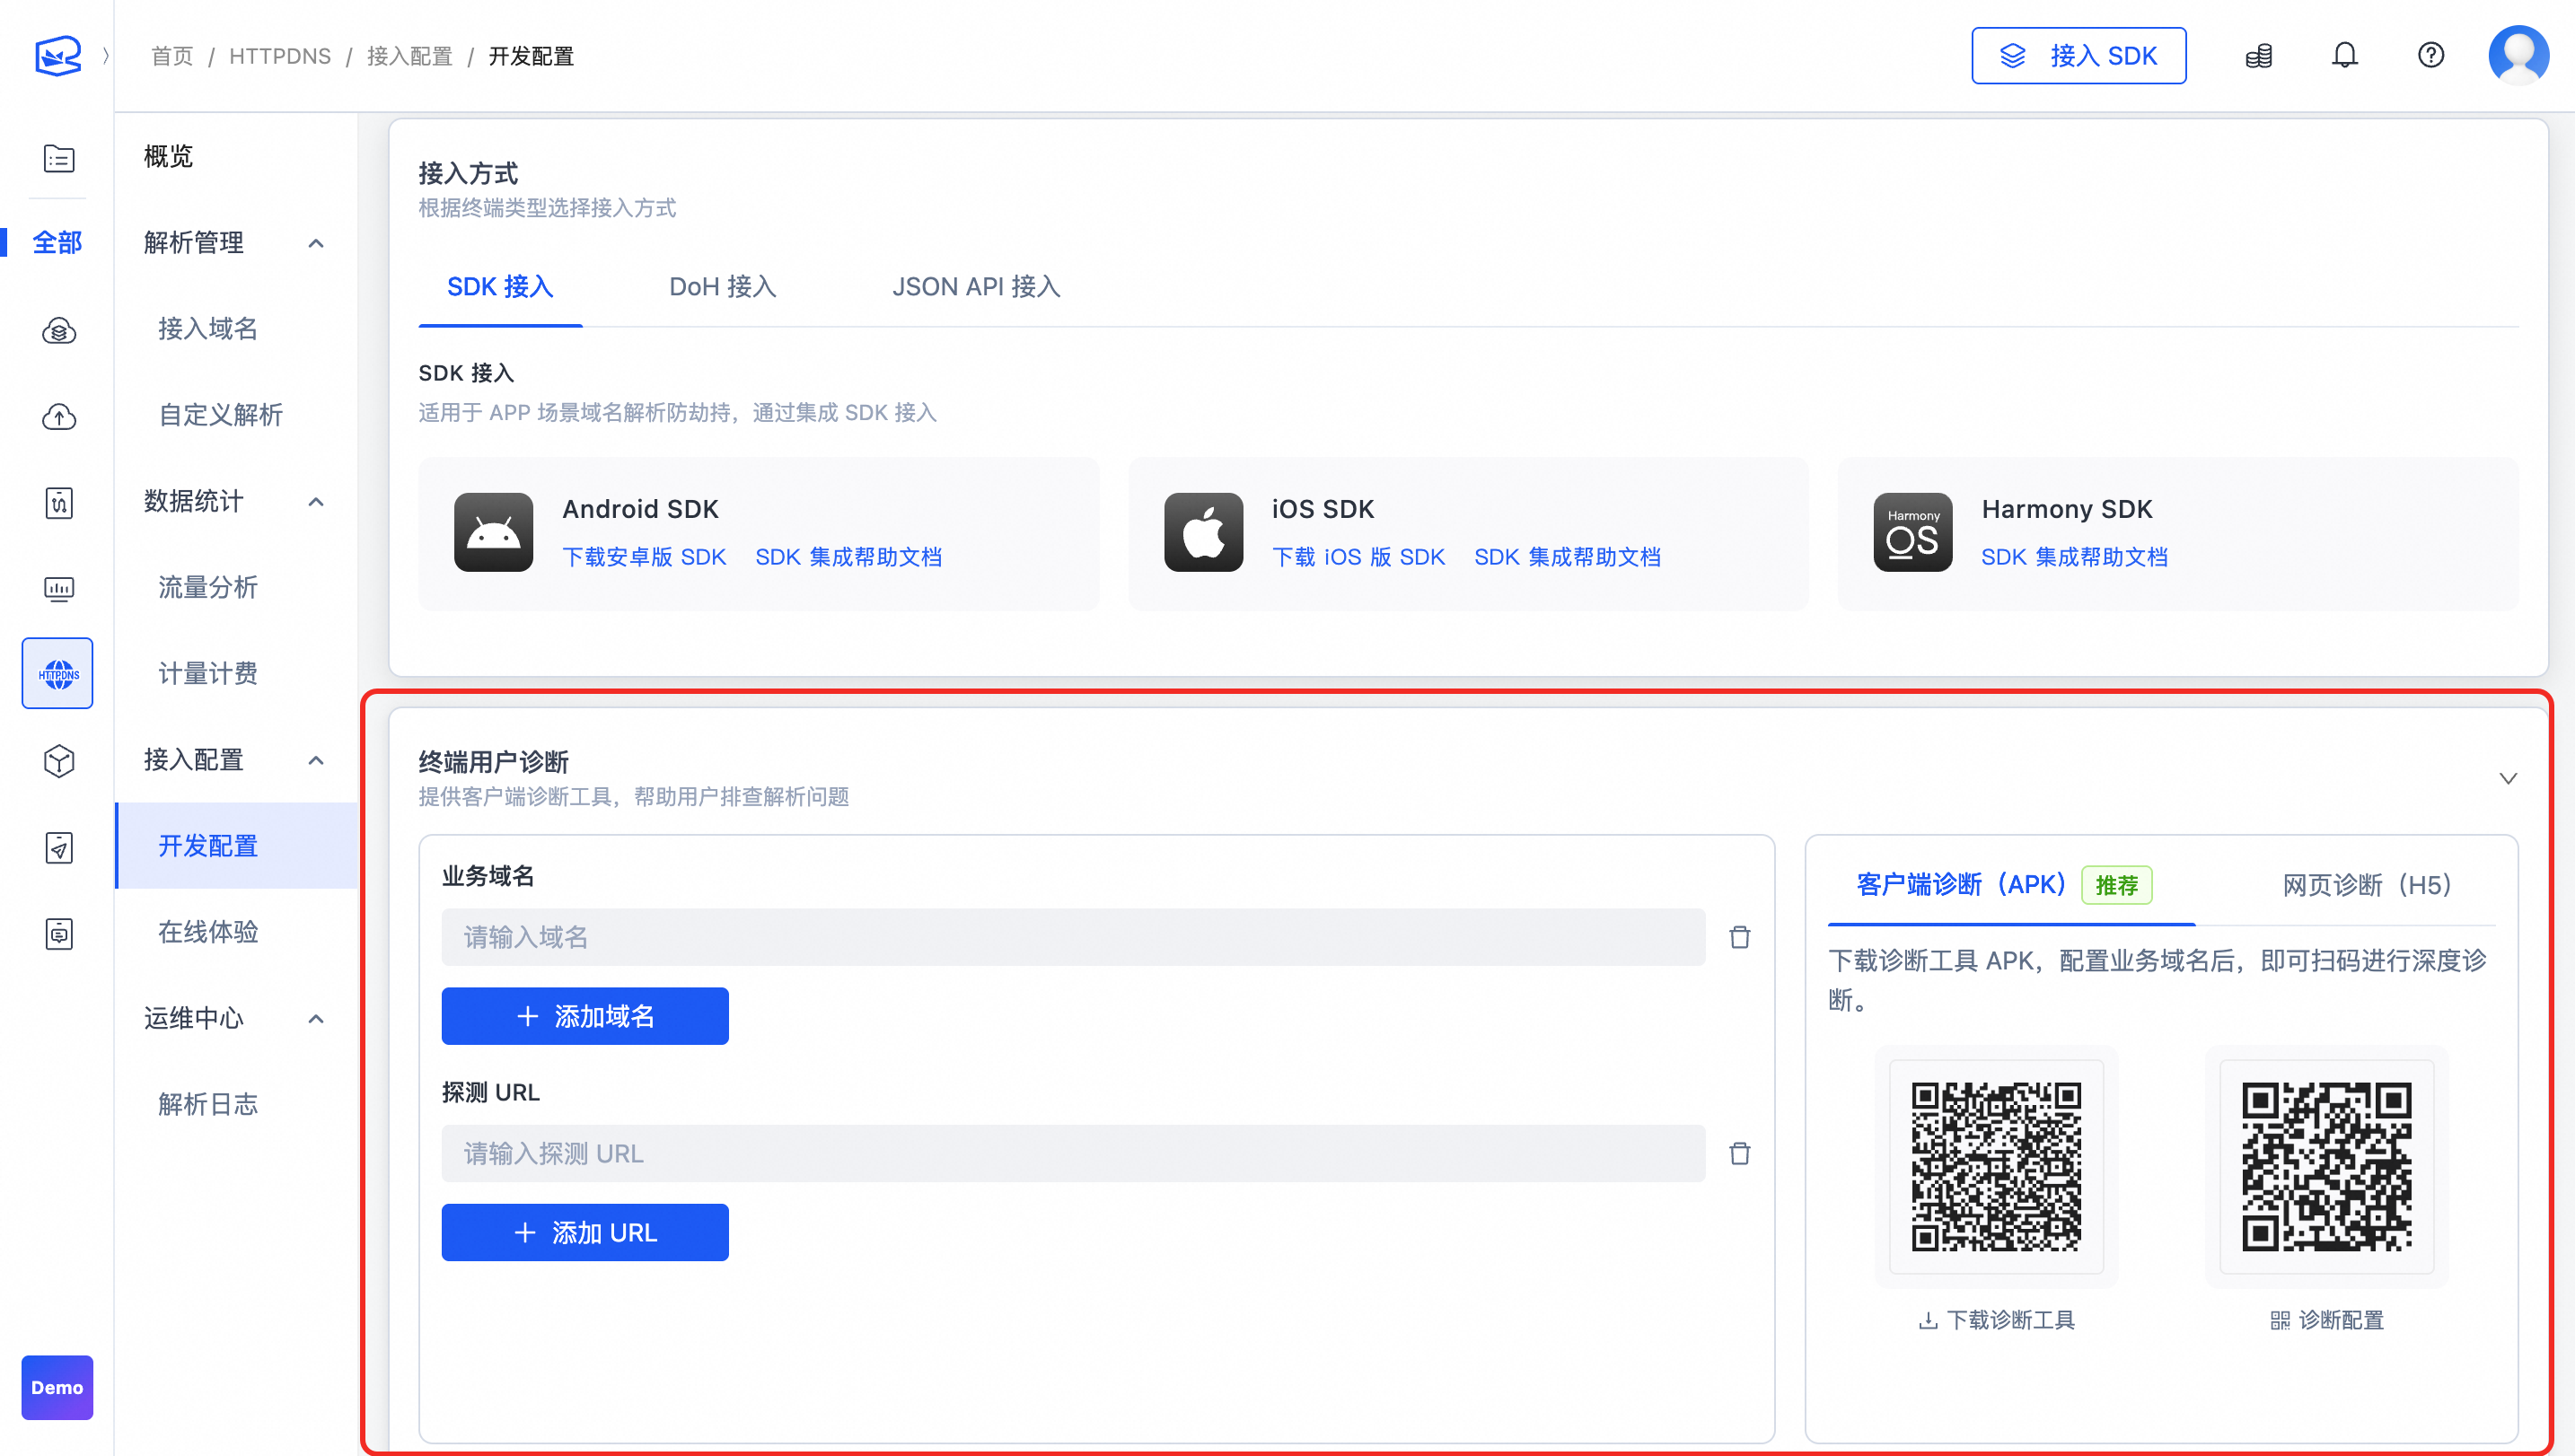Collapse the 解析管理 menu section
Image resolution: width=2575 pixels, height=1456 pixels.
tap(316, 243)
